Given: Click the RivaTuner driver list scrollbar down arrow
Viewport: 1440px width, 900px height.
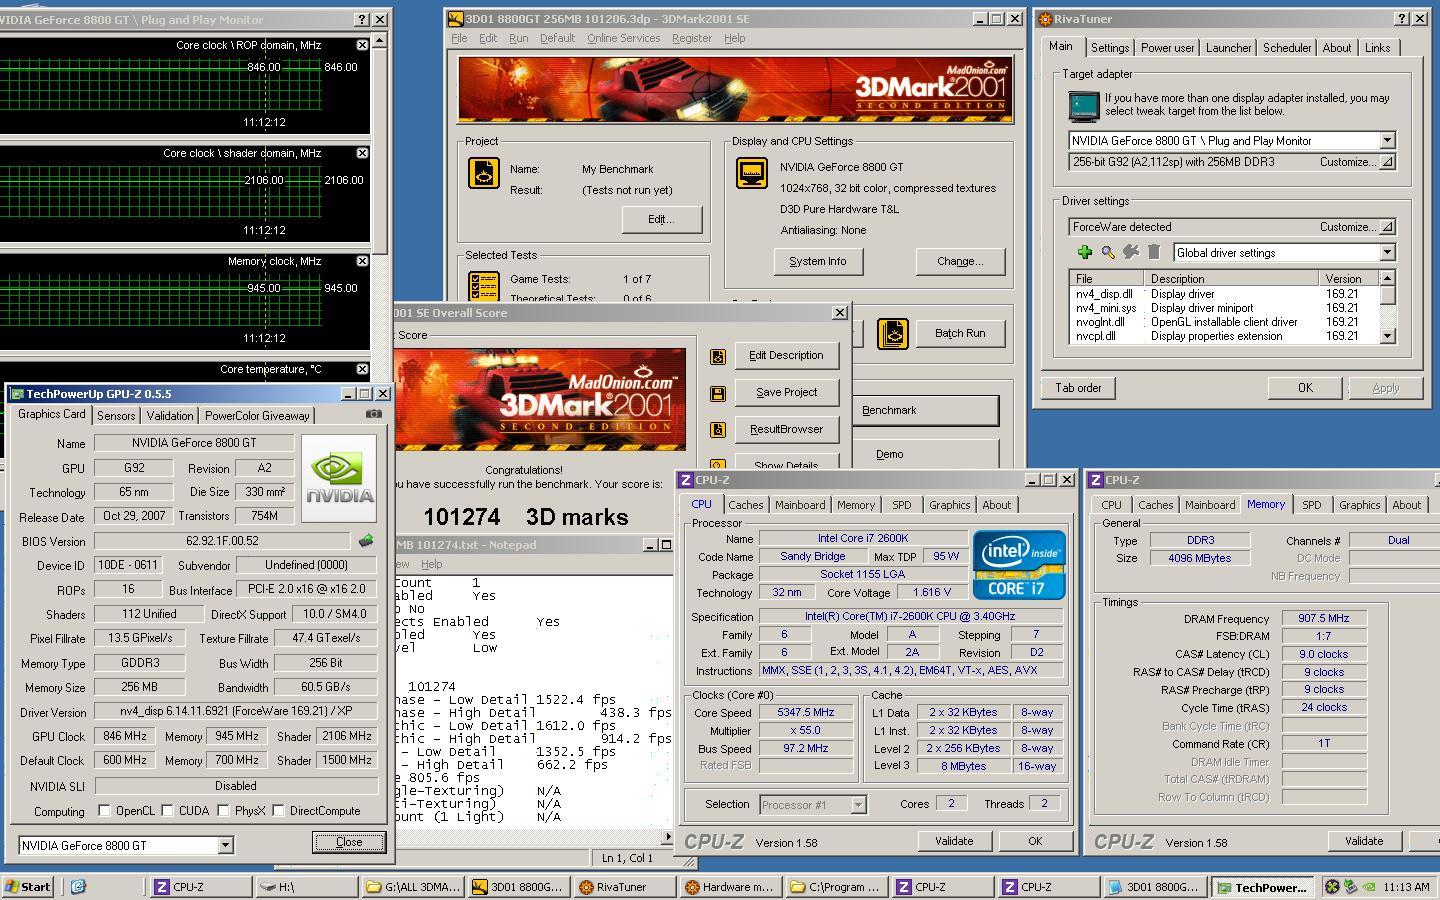Looking at the screenshot, I should tap(1387, 337).
